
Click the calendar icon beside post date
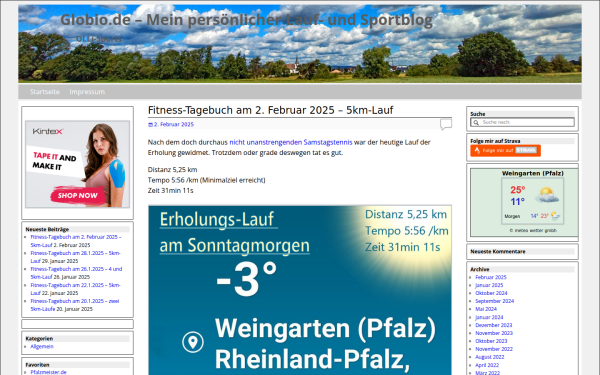pos(150,125)
